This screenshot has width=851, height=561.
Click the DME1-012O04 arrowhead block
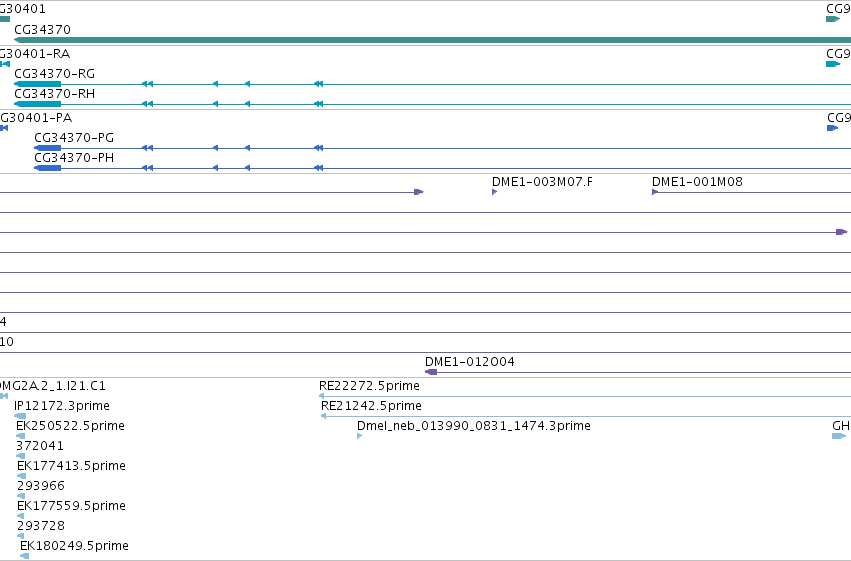click(431, 372)
